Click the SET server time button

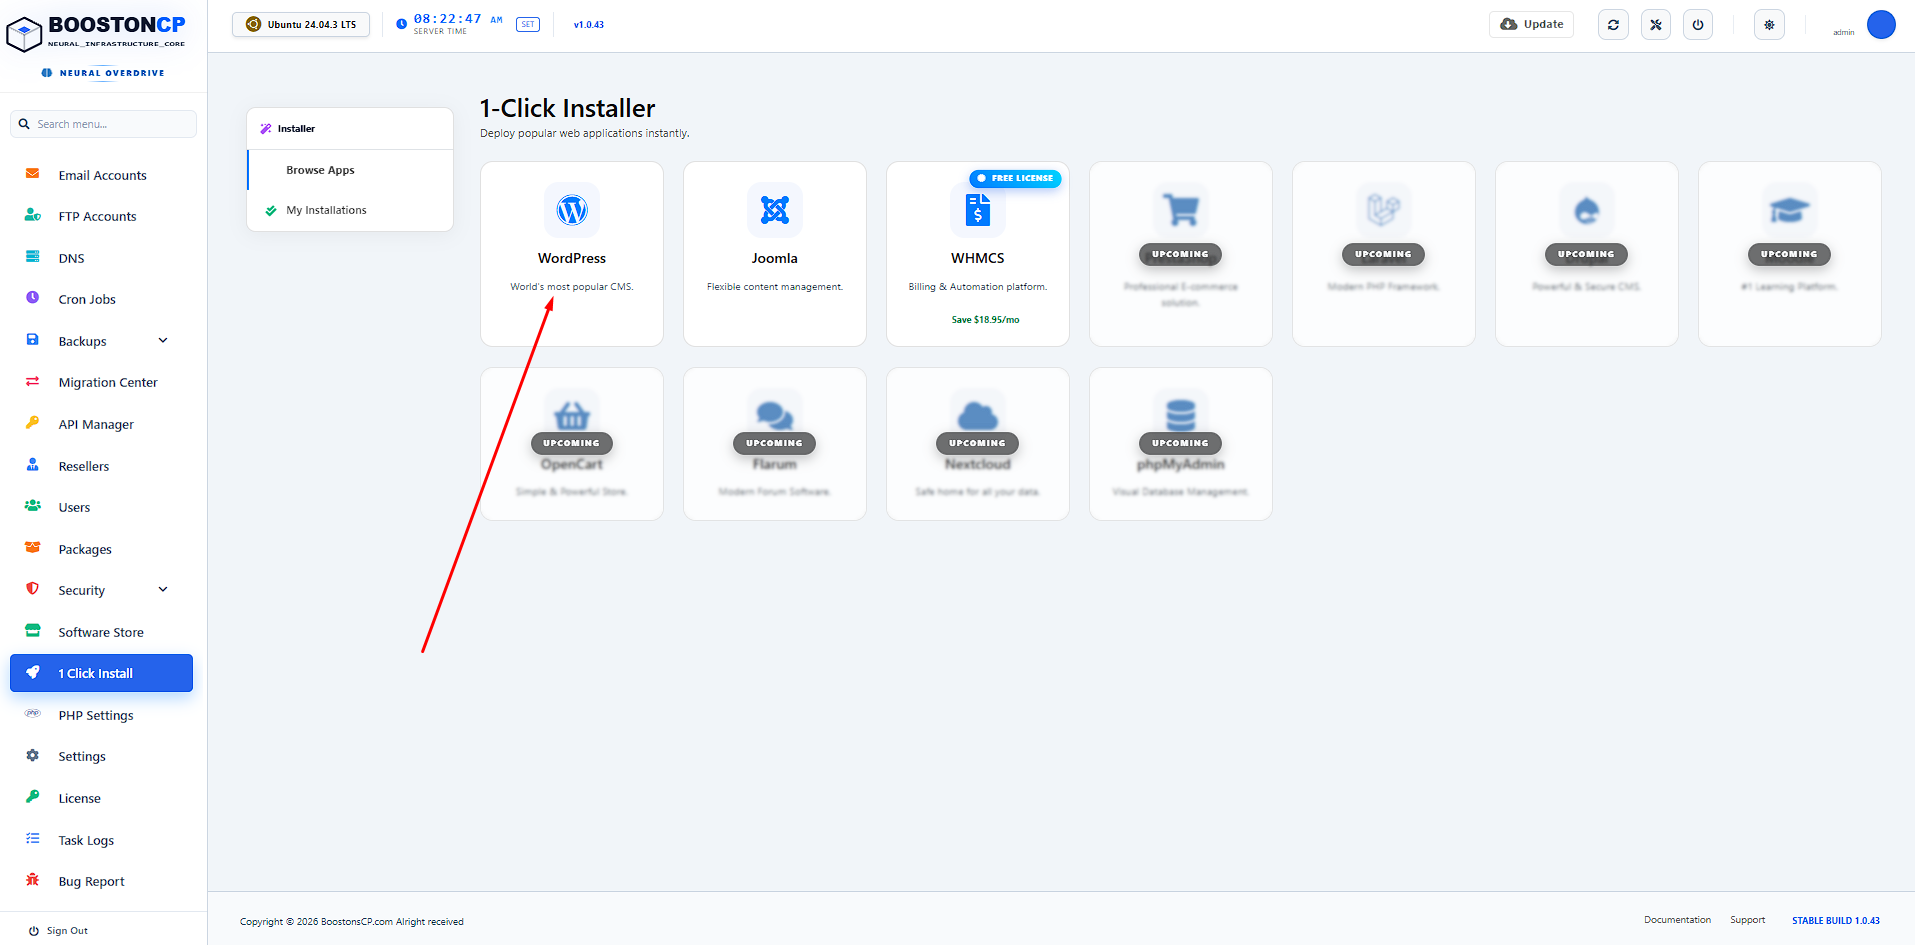[x=528, y=25]
